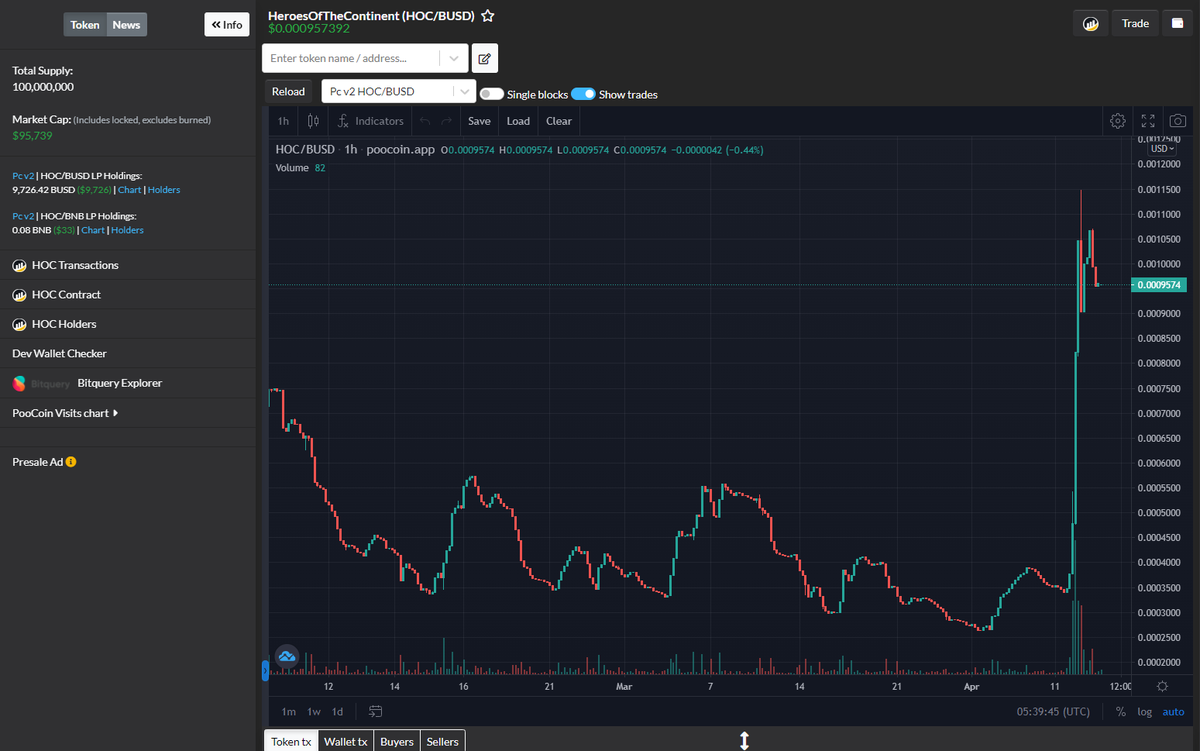
Task: Click the blue handle at chart's left edge
Action: point(265,670)
